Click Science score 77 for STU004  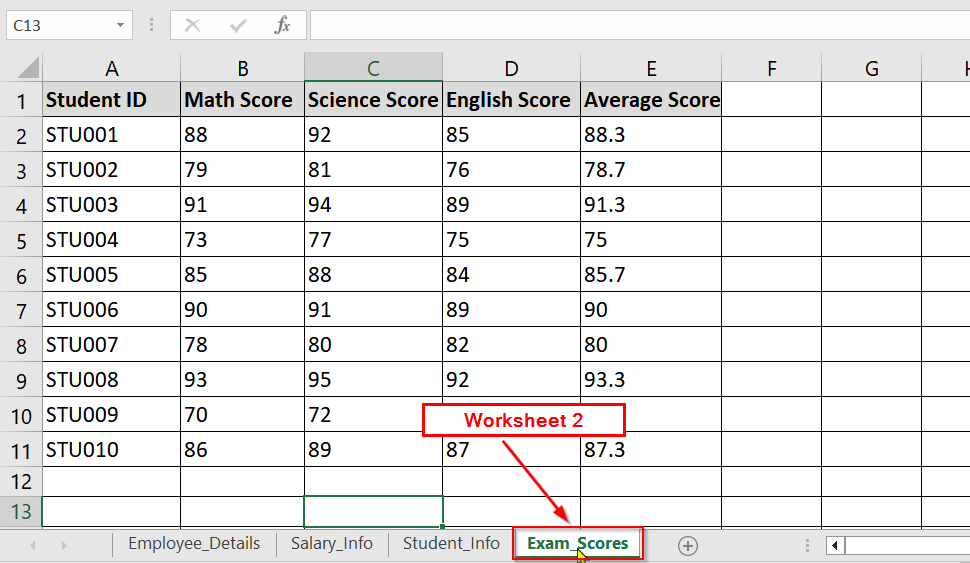(x=373, y=239)
